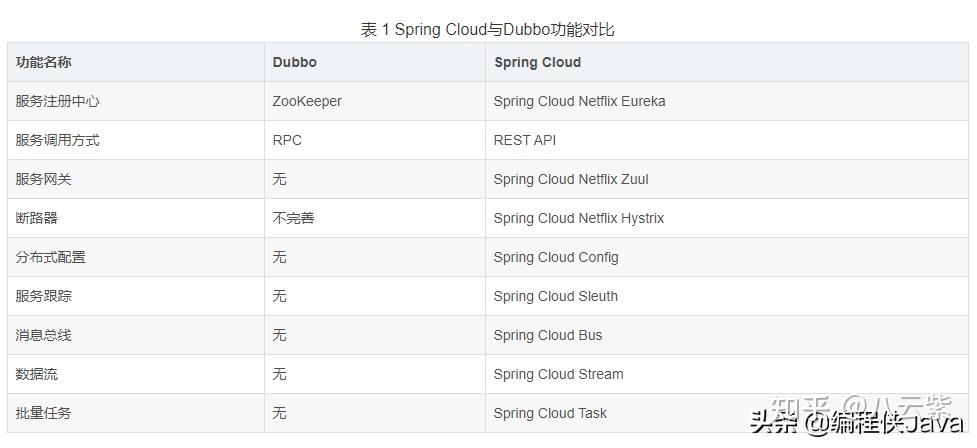The image size is (977, 448).
Task: Click the Spring Cloud Sleuth cell
Action: pyautogui.click(x=556, y=296)
